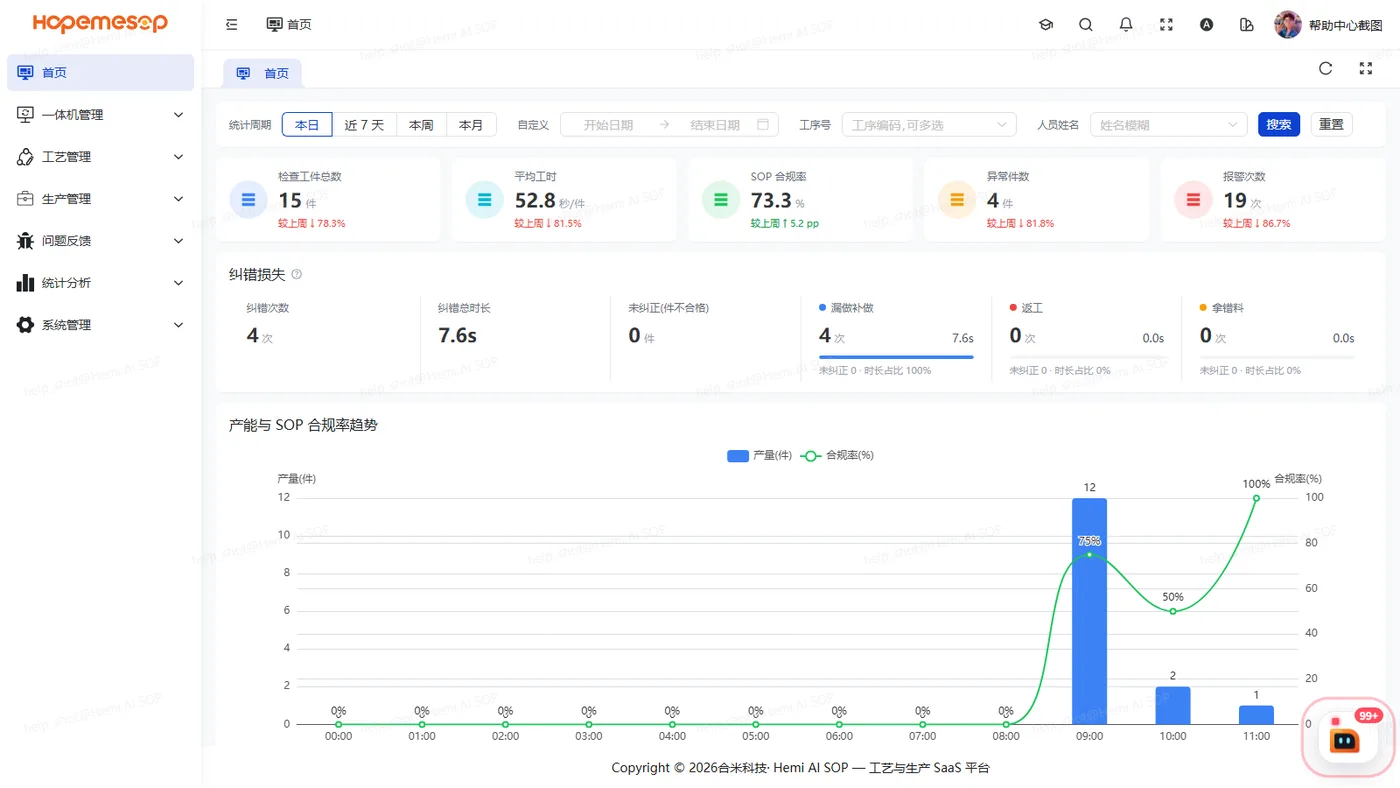Click the calendar icon in date range

click(763, 125)
